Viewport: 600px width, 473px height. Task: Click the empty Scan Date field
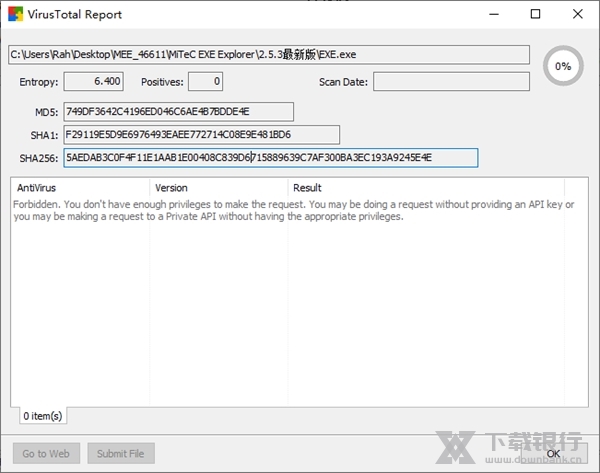[x=451, y=81]
